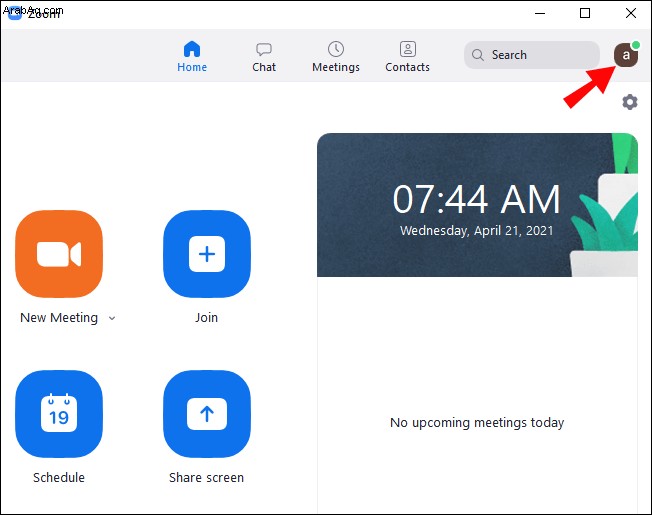Image resolution: width=652 pixels, height=515 pixels.
Task: Click the Share screen label text
Action: pos(207,478)
